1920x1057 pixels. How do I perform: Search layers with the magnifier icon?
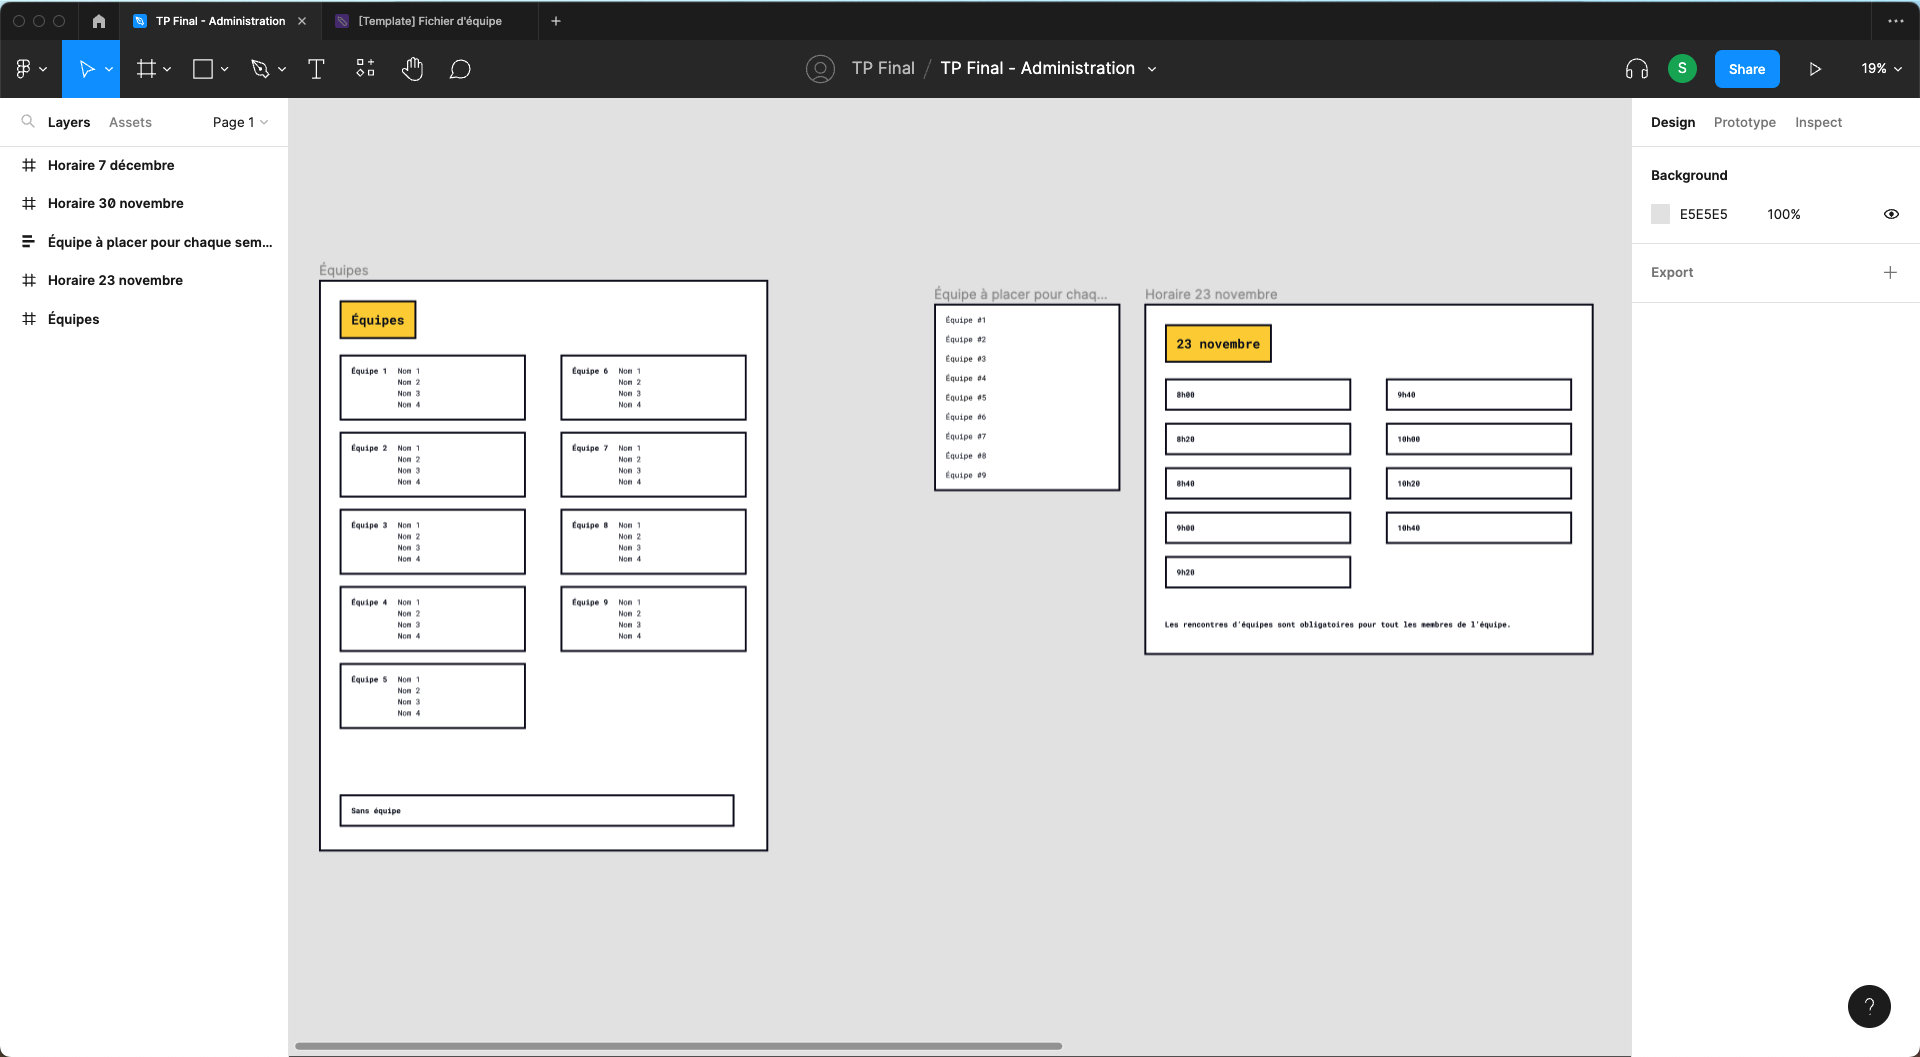pos(28,122)
